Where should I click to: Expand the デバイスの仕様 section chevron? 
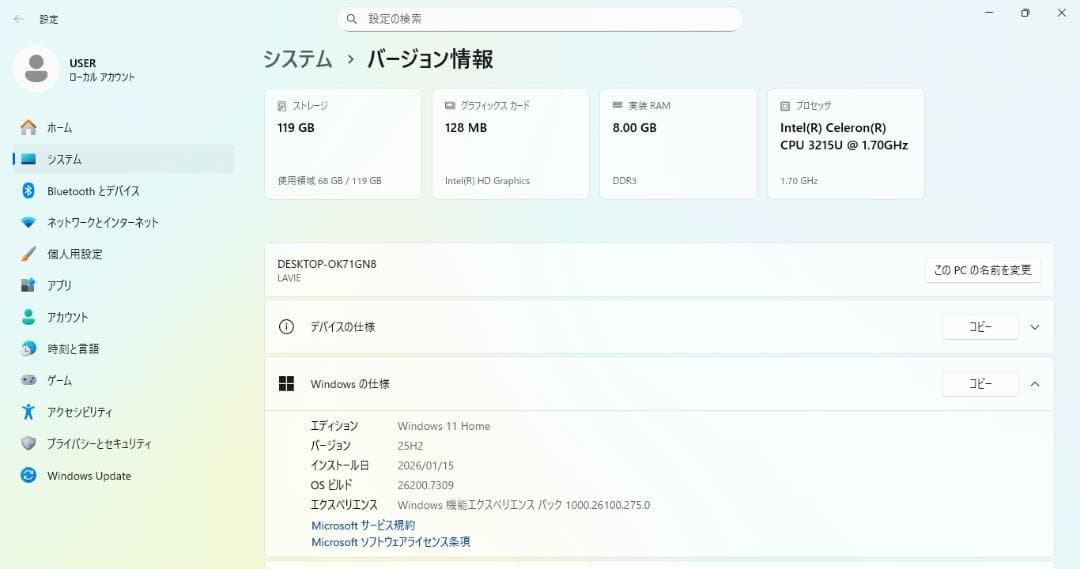[x=1035, y=327]
